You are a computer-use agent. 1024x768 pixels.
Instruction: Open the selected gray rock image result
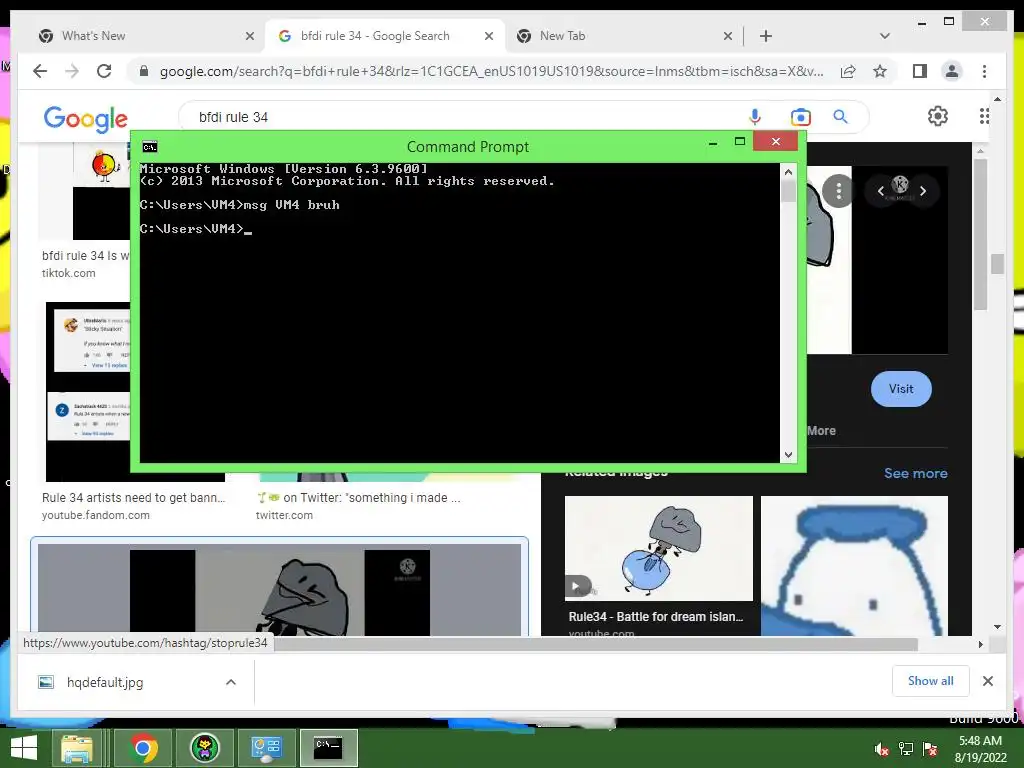280,589
